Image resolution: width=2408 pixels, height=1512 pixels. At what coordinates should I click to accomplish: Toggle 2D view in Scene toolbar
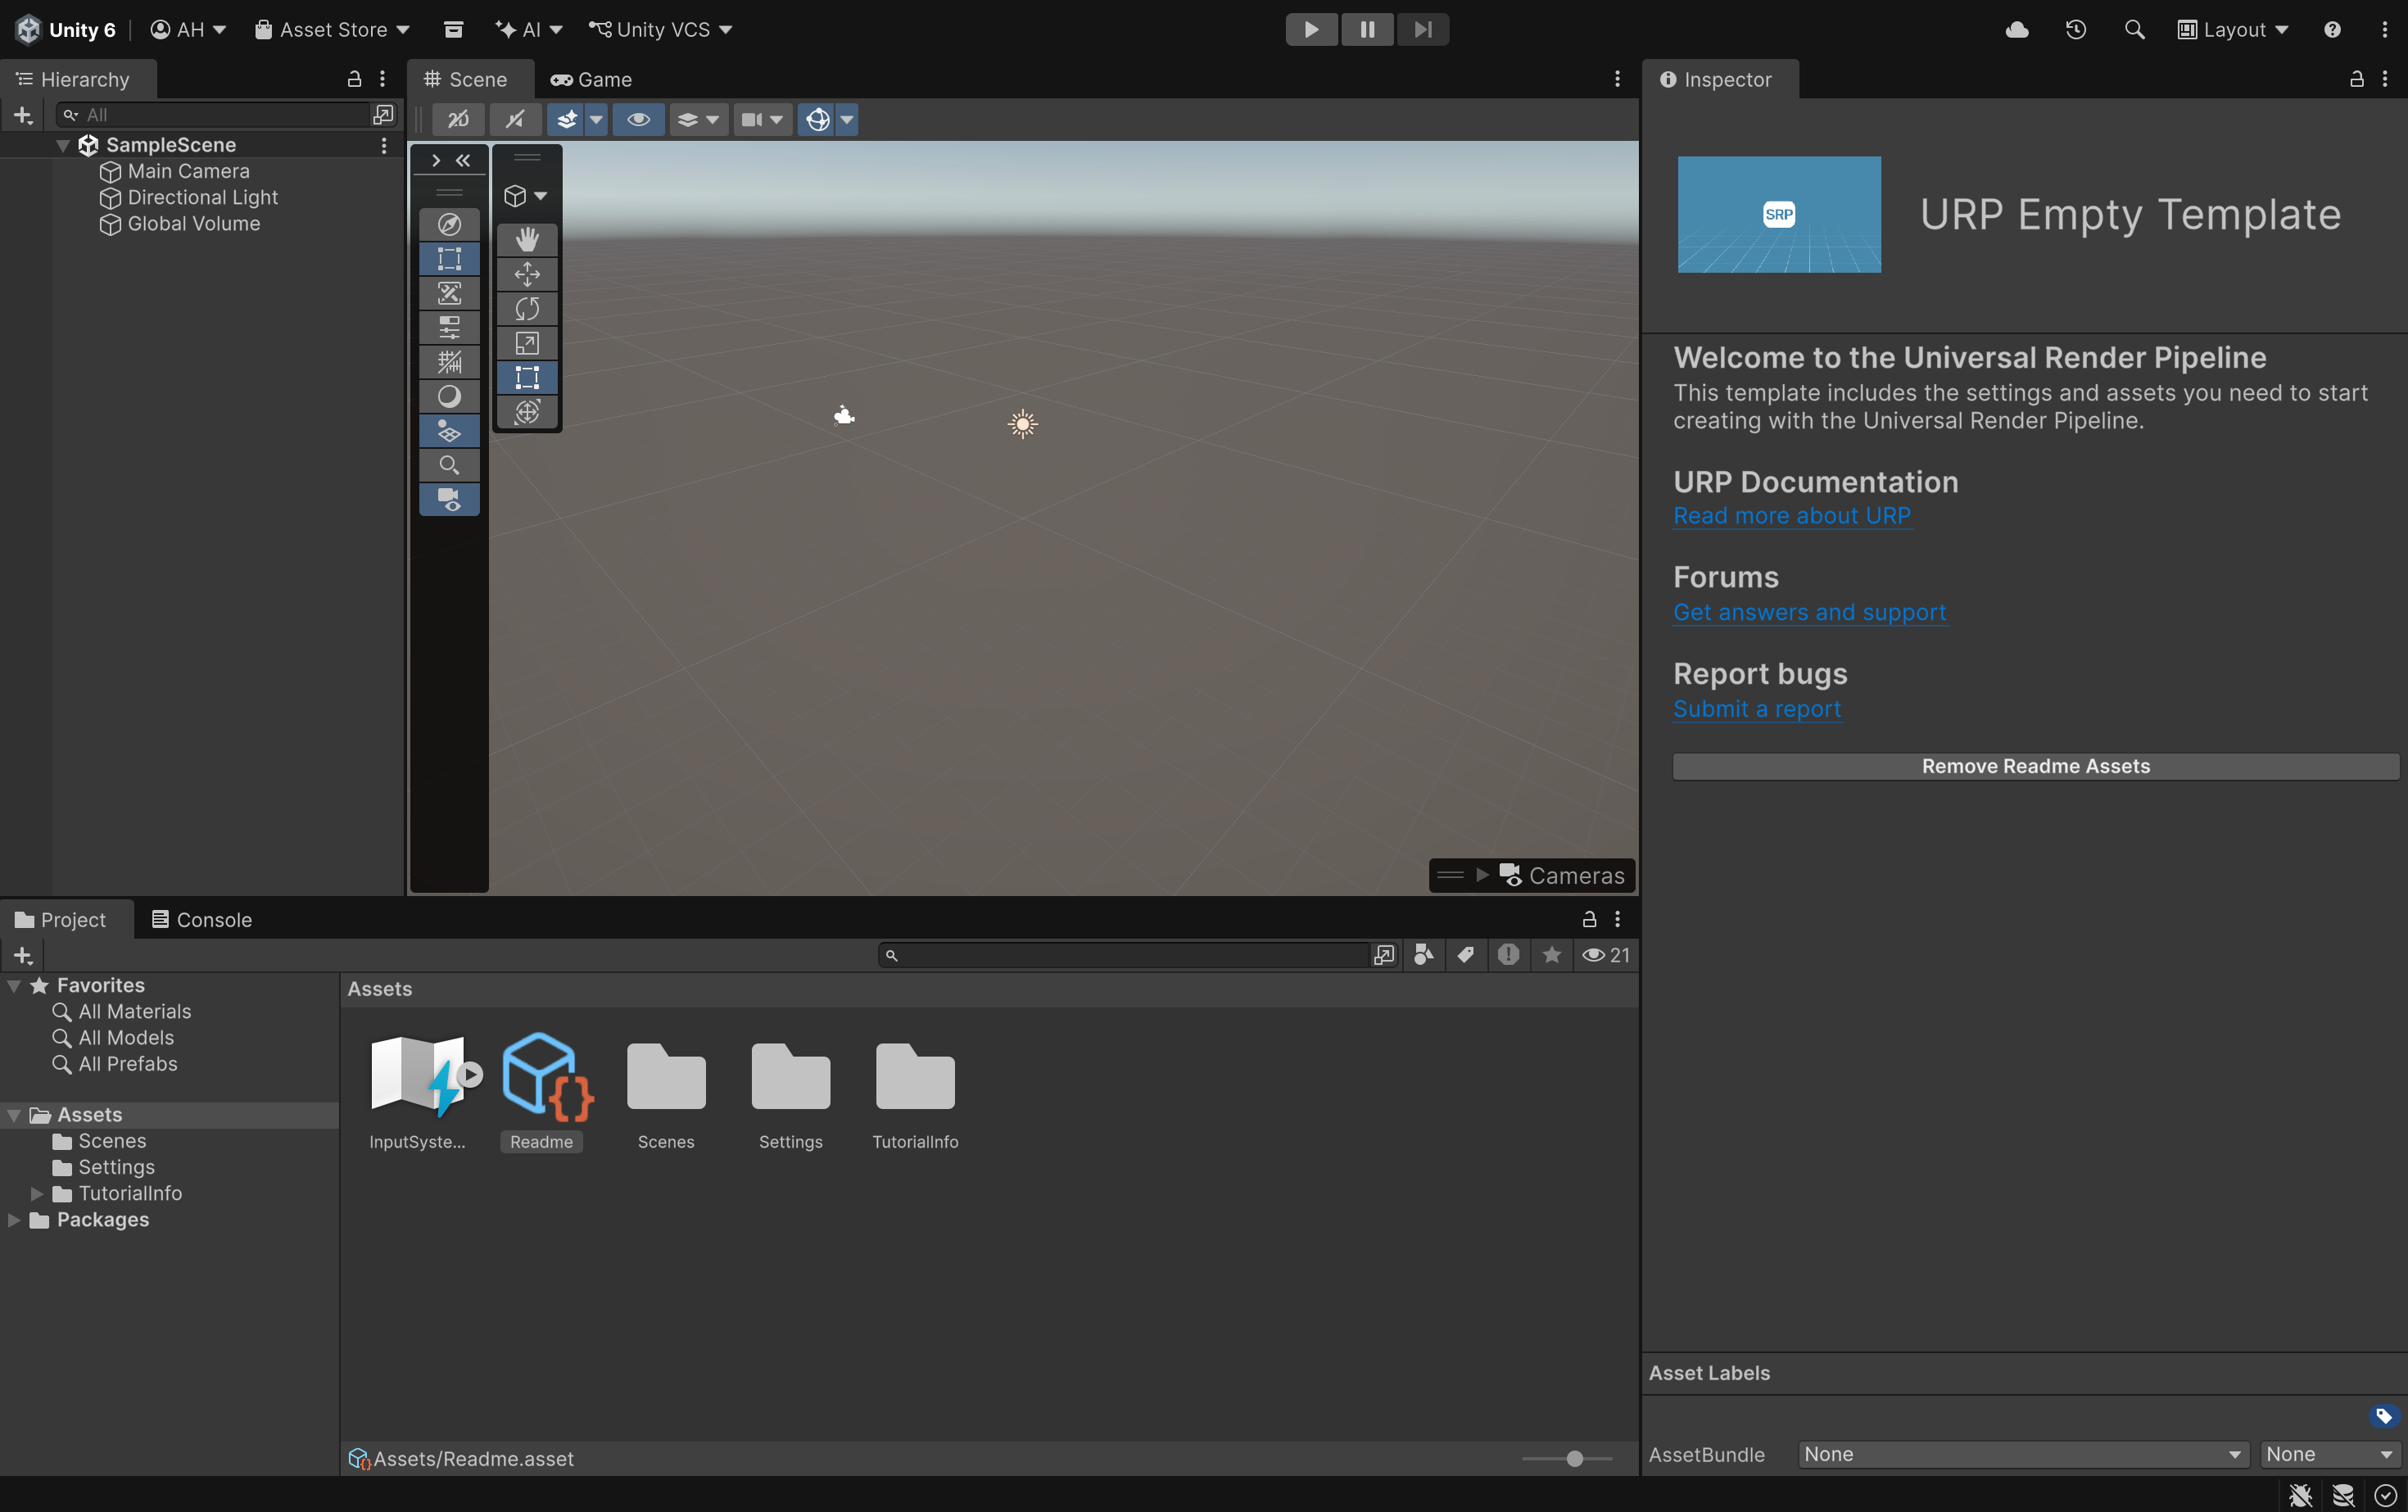[x=458, y=120]
